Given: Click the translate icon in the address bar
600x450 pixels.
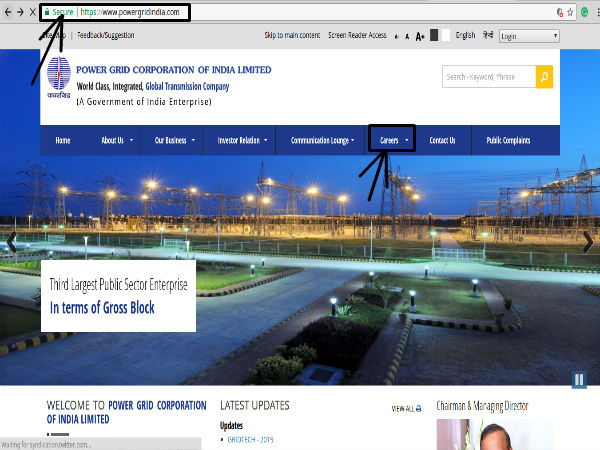Looking at the screenshot, I should click(x=560, y=12).
